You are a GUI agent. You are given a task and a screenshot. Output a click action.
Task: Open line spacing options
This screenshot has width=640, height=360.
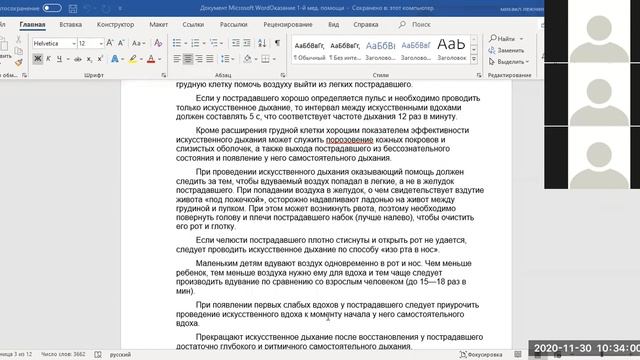coord(225,59)
